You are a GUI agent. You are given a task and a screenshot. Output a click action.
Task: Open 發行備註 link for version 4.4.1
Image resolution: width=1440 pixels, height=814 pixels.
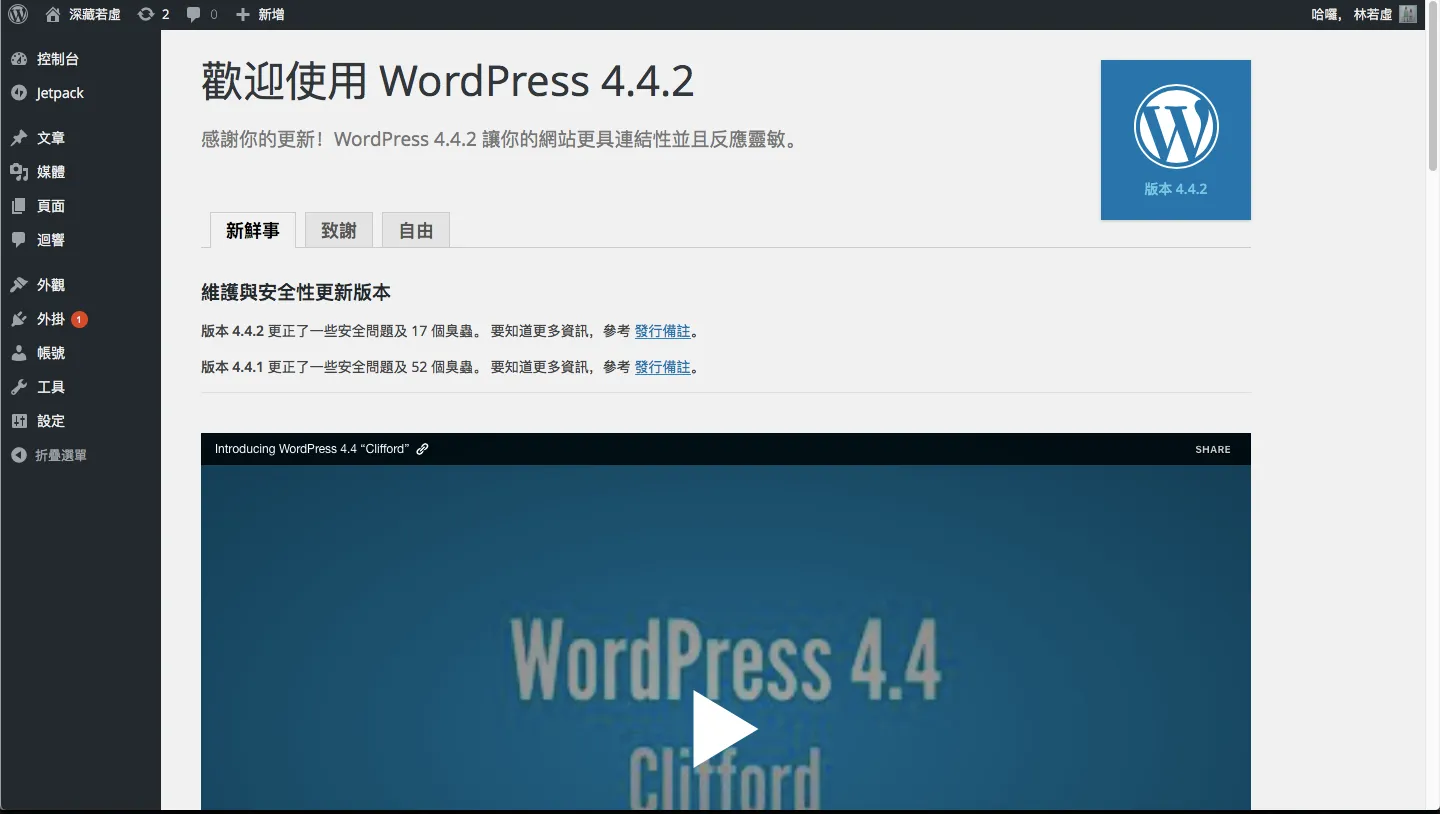pos(662,367)
